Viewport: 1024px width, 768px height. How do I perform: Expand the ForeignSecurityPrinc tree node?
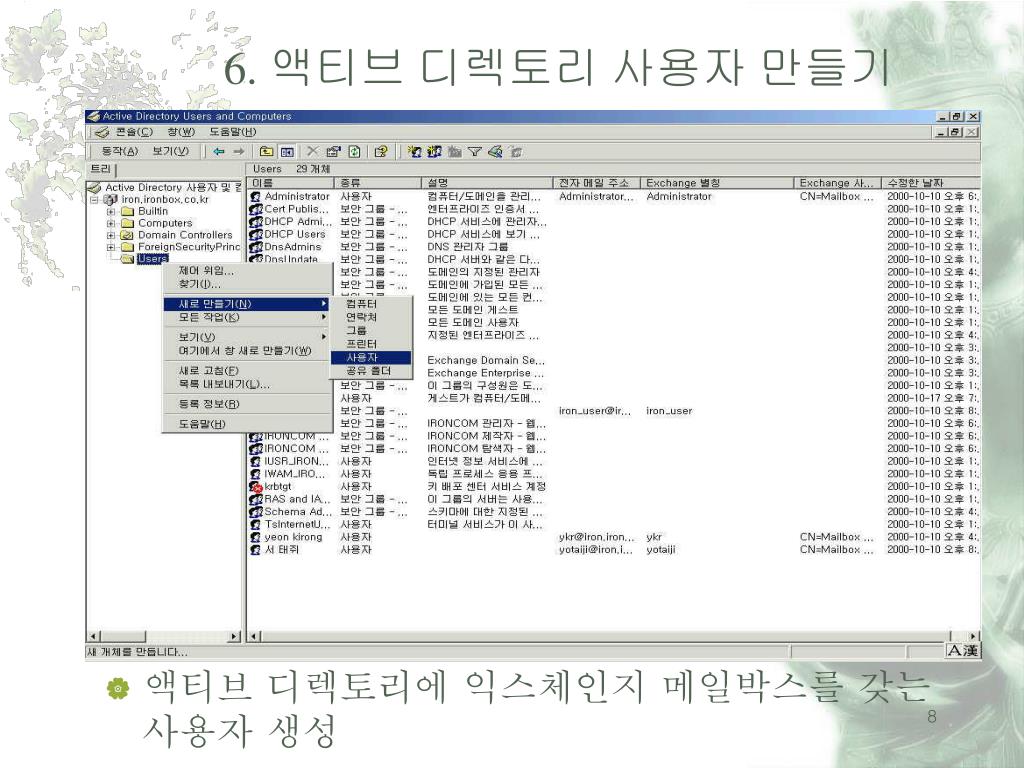[x=110, y=247]
